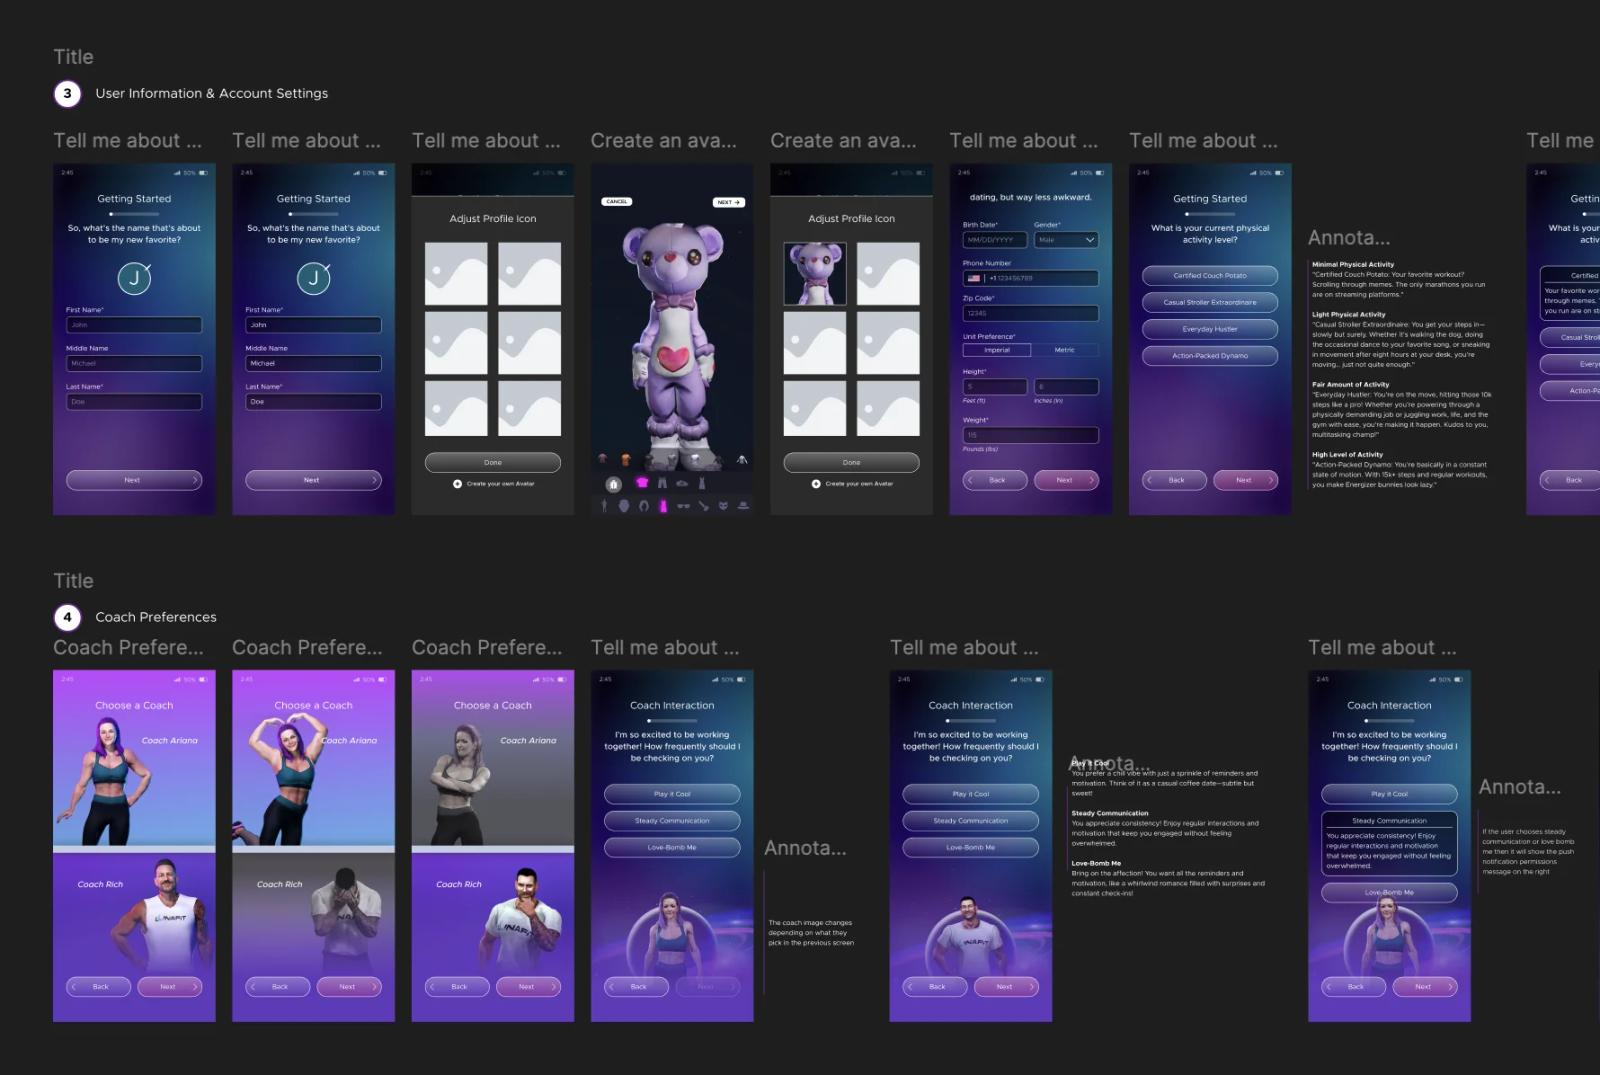1600x1075 pixels.
Task: Click the Middle Name field filled with Michael
Action: coord(313,363)
